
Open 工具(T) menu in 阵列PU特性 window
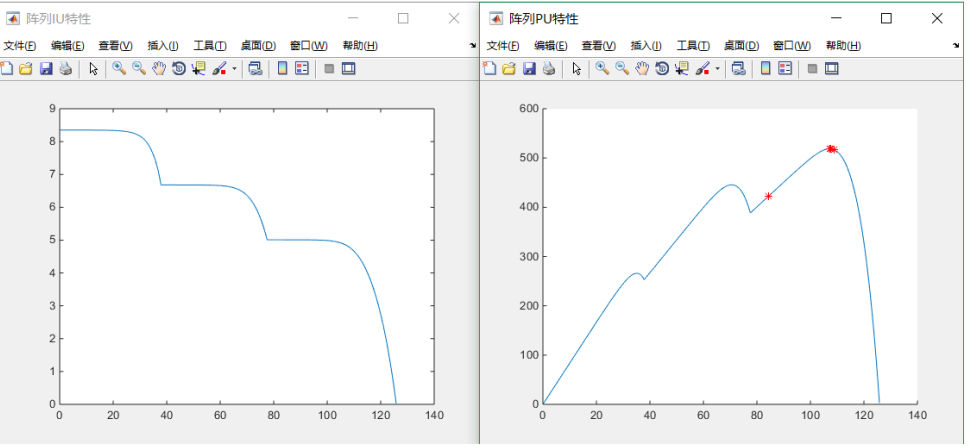coord(693,46)
